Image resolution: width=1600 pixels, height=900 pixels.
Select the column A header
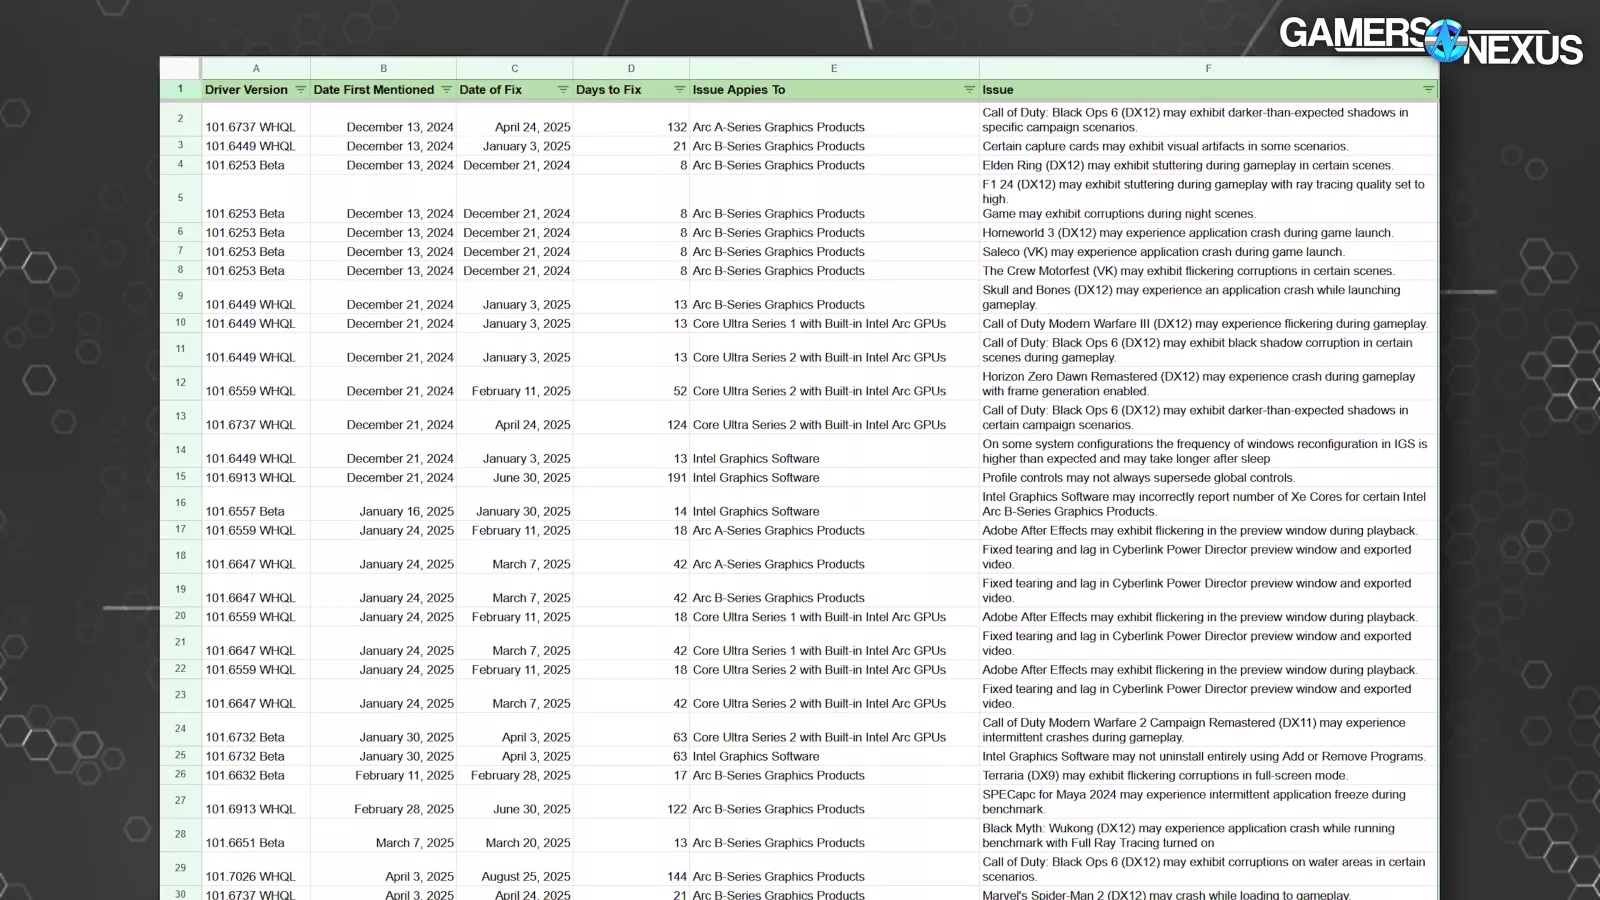click(x=256, y=69)
